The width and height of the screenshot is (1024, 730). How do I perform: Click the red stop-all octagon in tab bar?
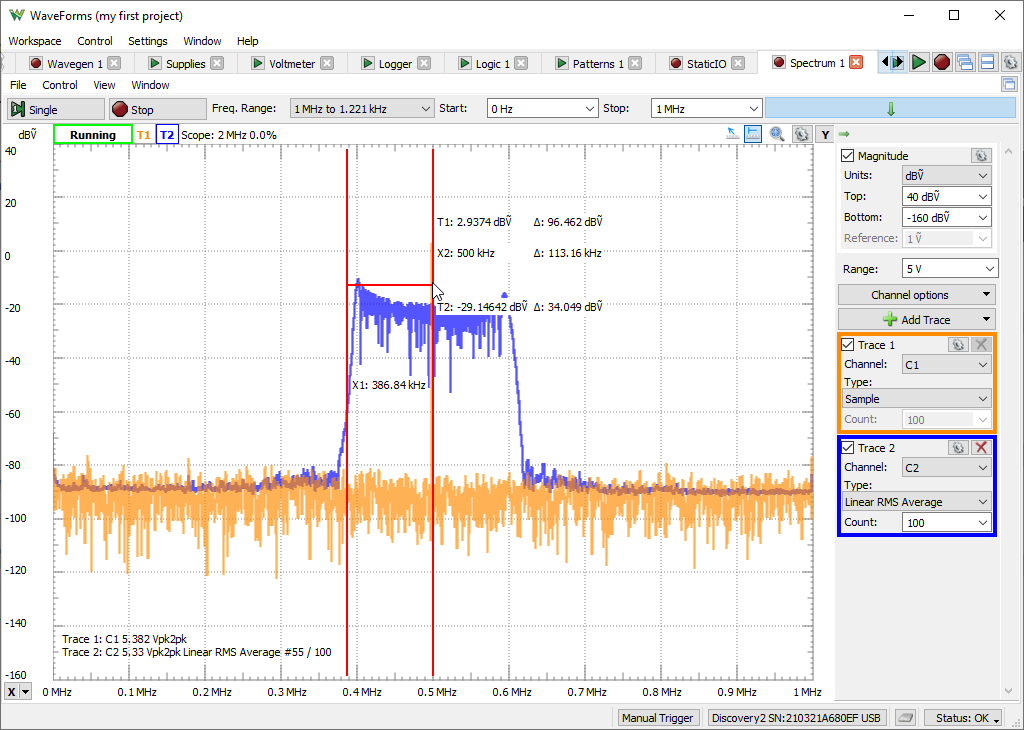pyautogui.click(x=942, y=63)
